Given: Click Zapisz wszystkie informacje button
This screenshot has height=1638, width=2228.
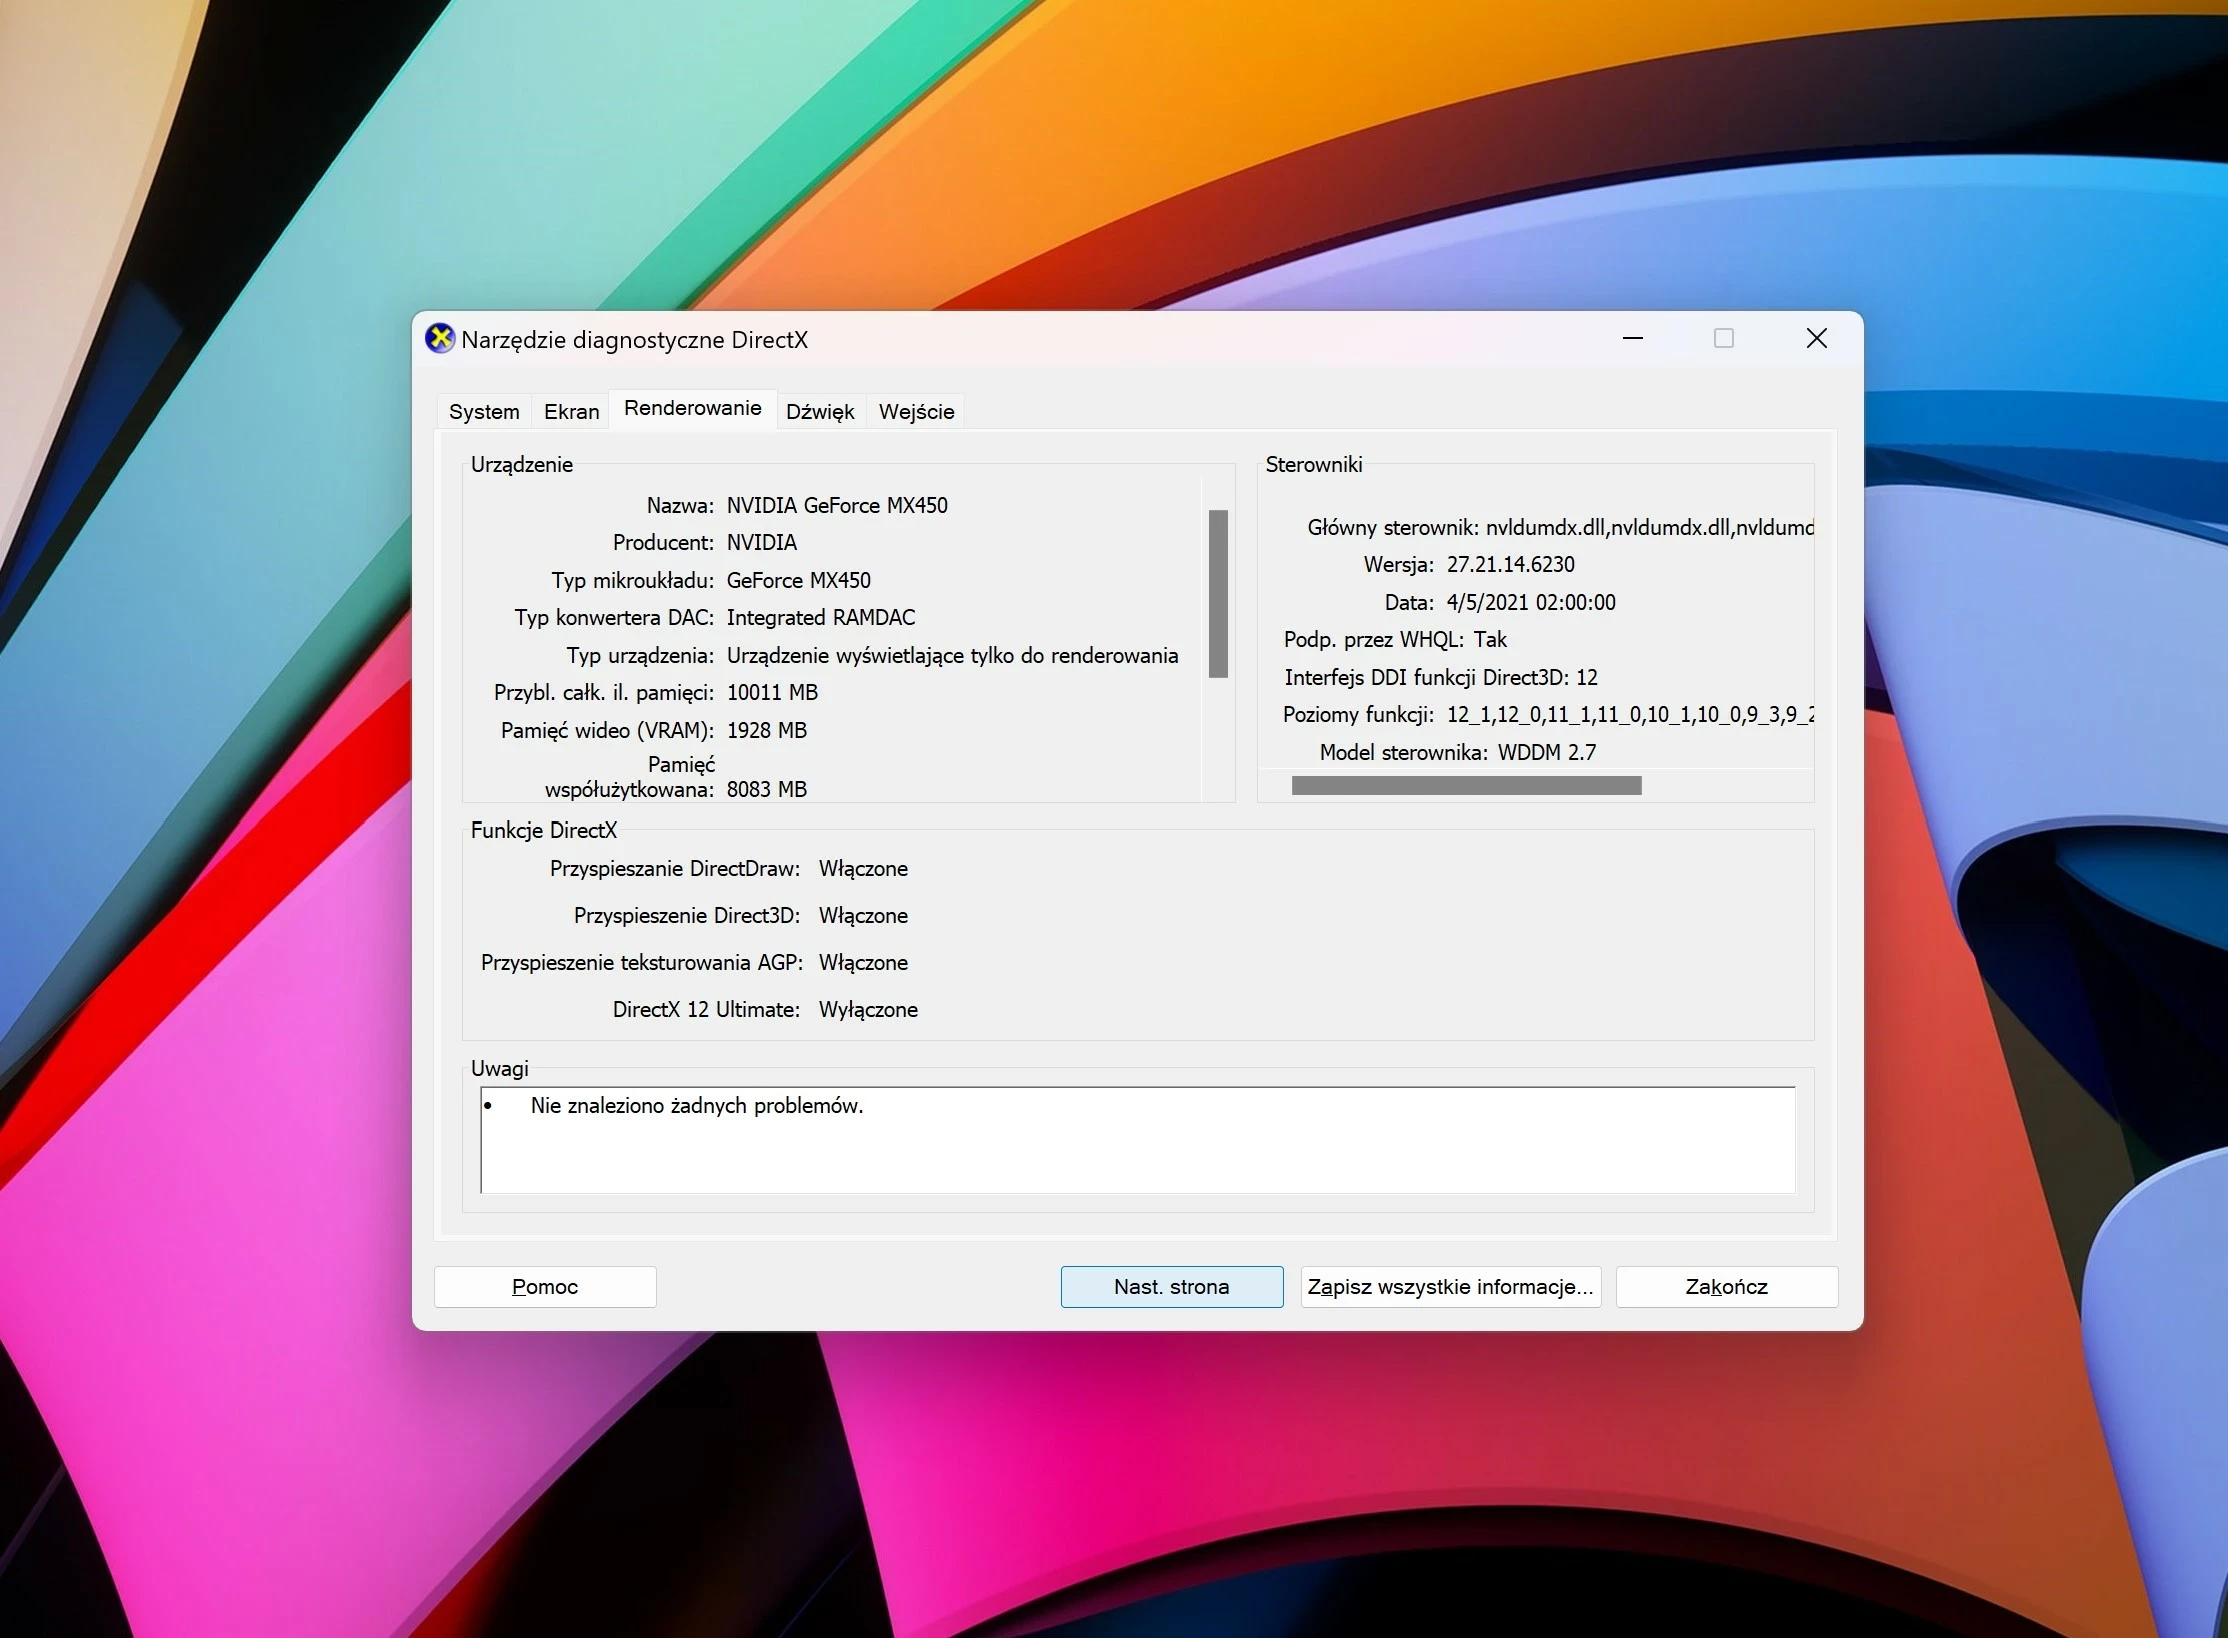Looking at the screenshot, I should 1450,1287.
